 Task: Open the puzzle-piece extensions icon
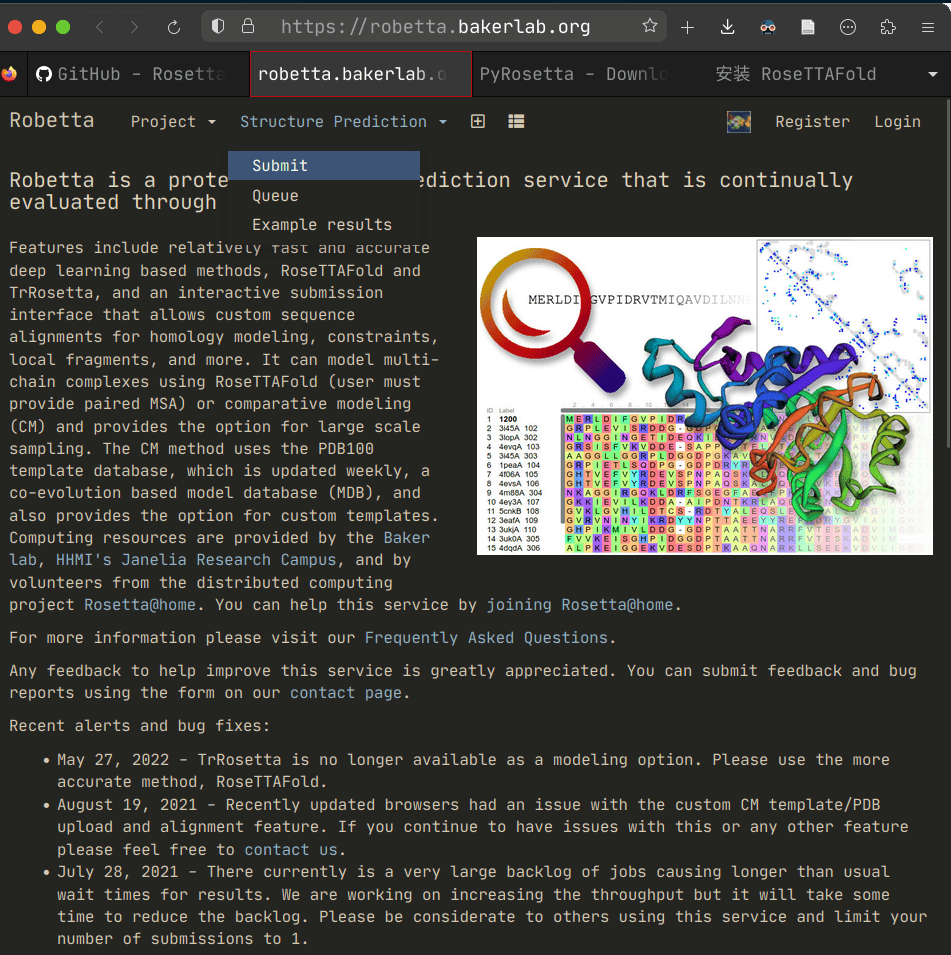click(x=888, y=27)
